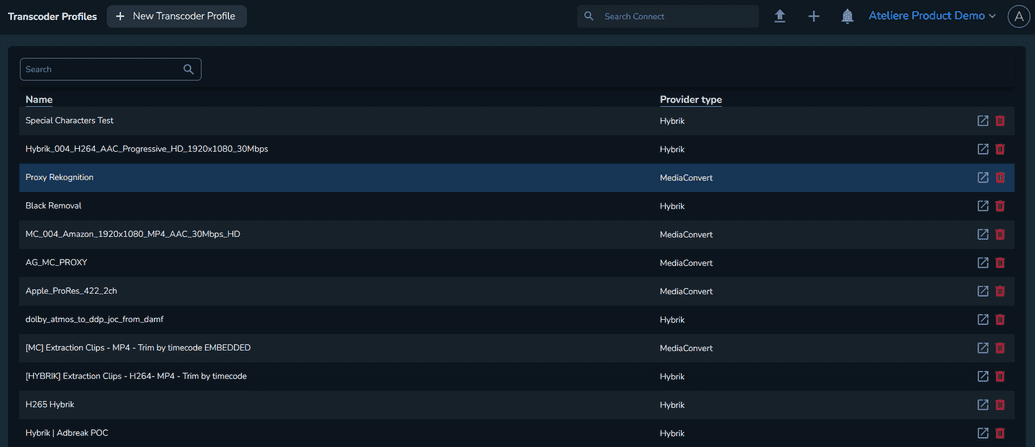
Task: Select the Special Characters Test row name
Action: point(69,121)
